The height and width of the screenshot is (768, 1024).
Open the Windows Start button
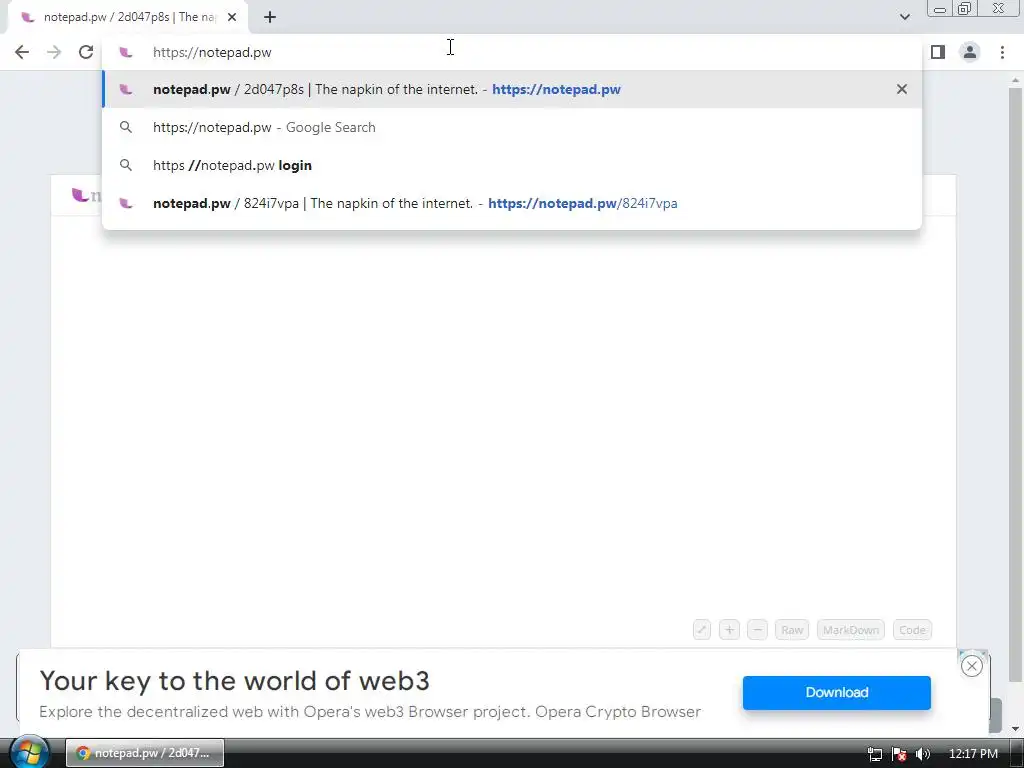pyautogui.click(x=29, y=753)
